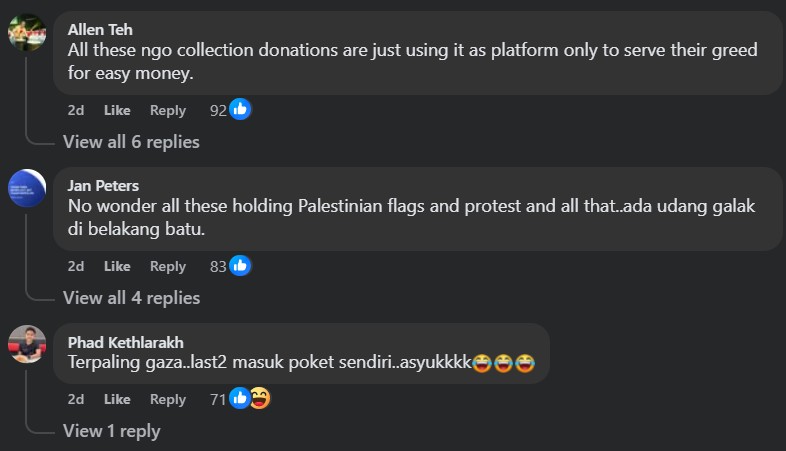The height and width of the screenshot is (451, 786).
Task: Click the laughing reaction emoji on Phad's comment
Action: [259, 399]
